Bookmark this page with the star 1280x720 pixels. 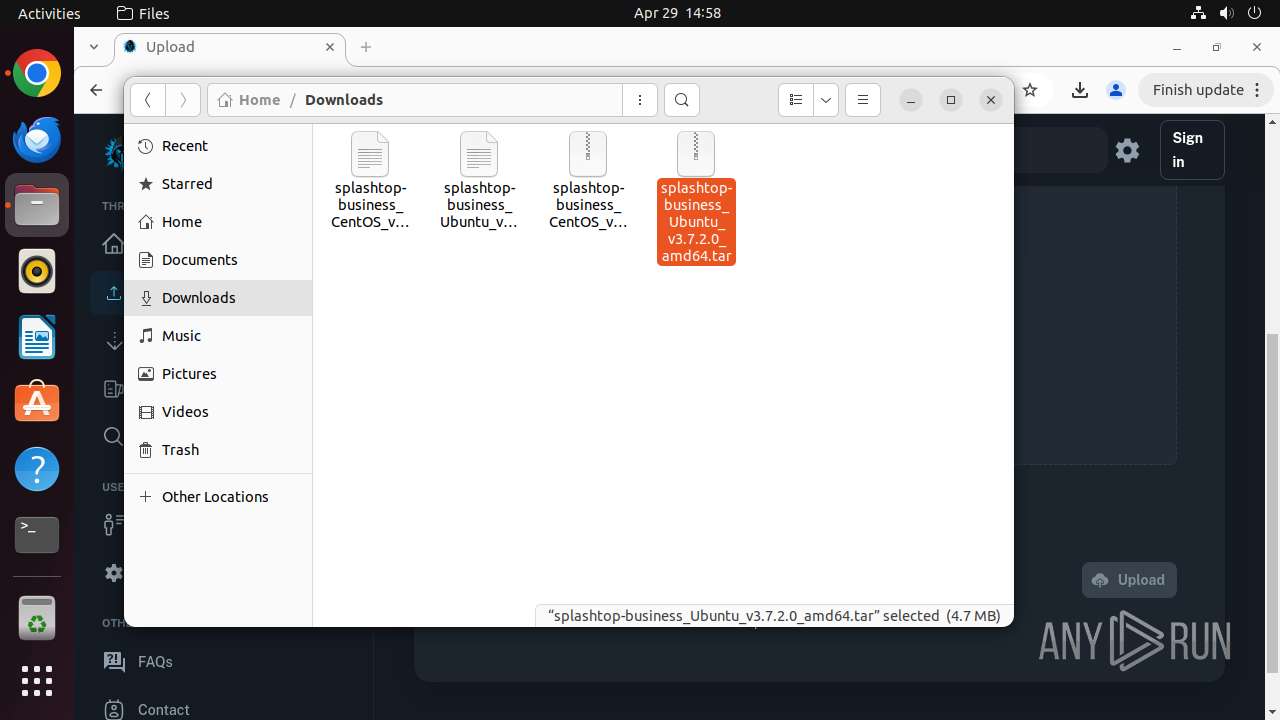1030,90
